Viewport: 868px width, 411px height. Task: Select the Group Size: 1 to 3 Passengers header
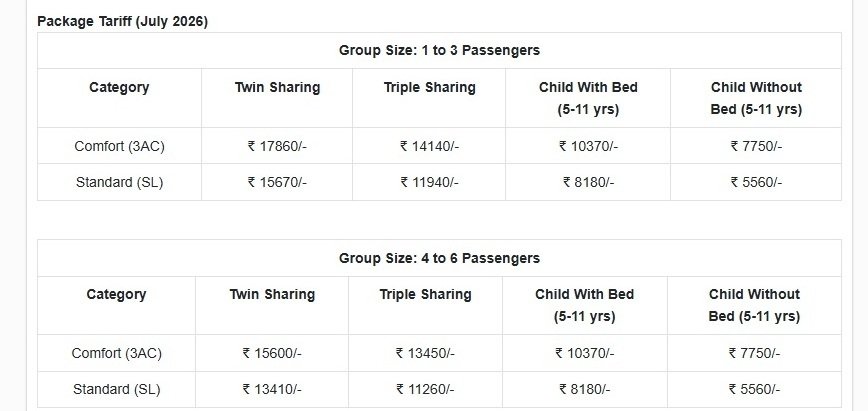point(439,50)
